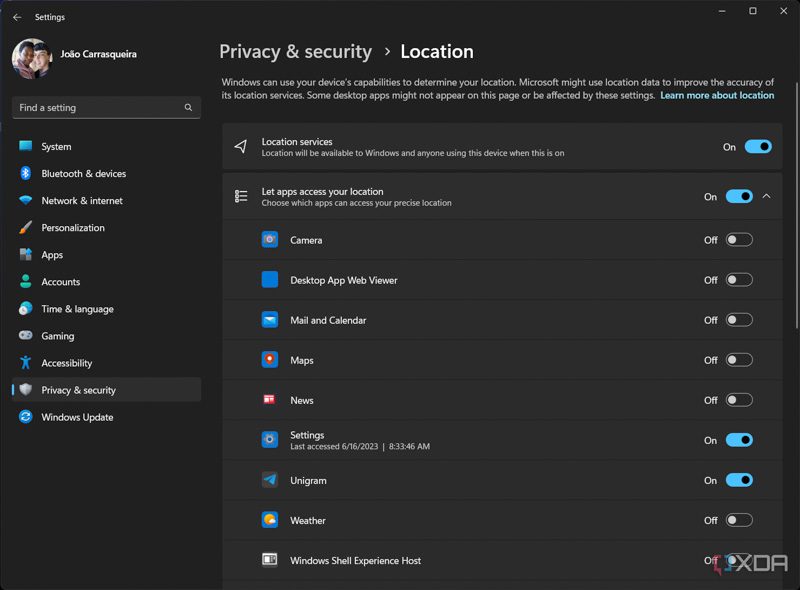
Task: Click the Network wifi icon
Action: coord(26,201)
